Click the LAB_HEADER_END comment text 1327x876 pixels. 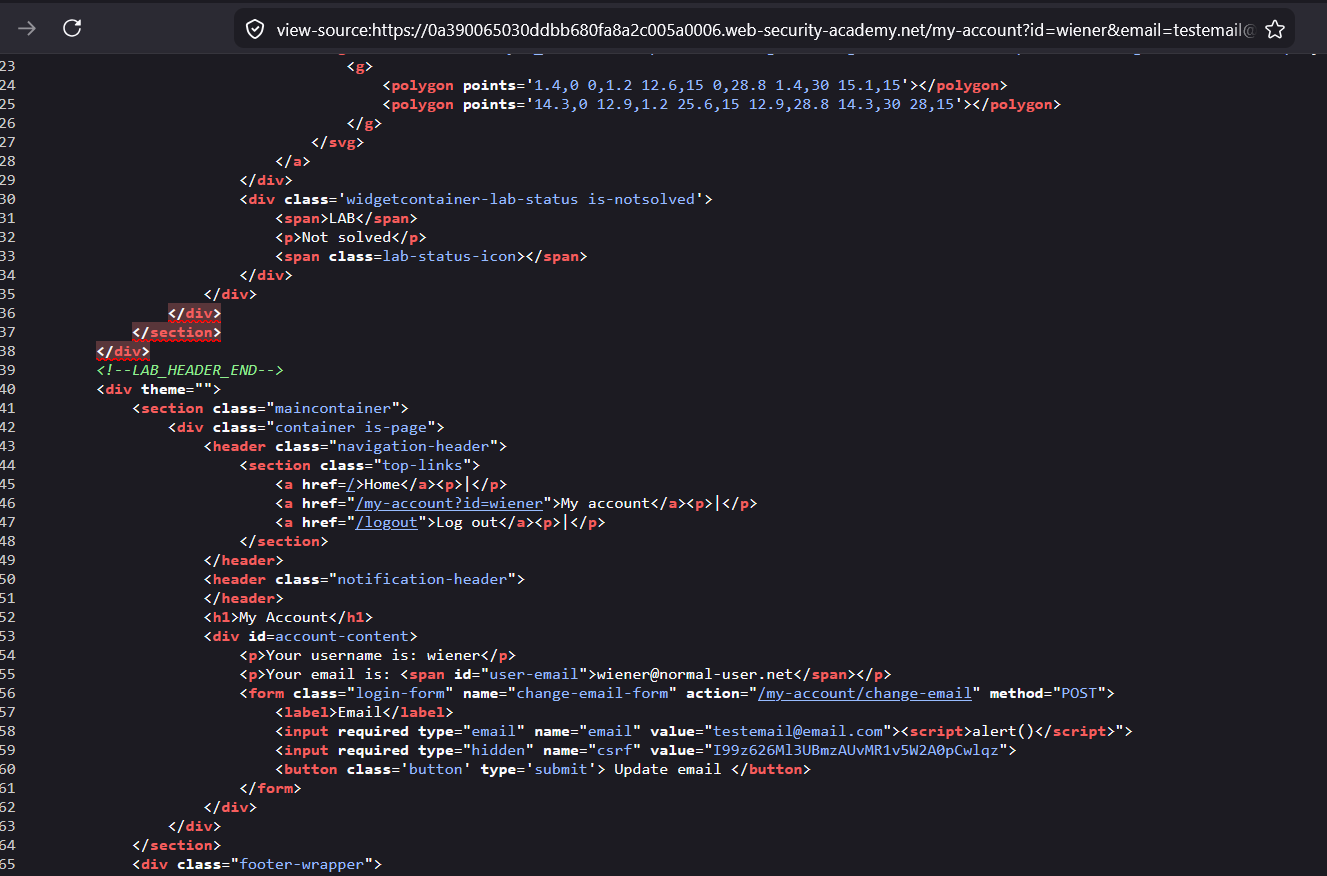tap(190, 371)
